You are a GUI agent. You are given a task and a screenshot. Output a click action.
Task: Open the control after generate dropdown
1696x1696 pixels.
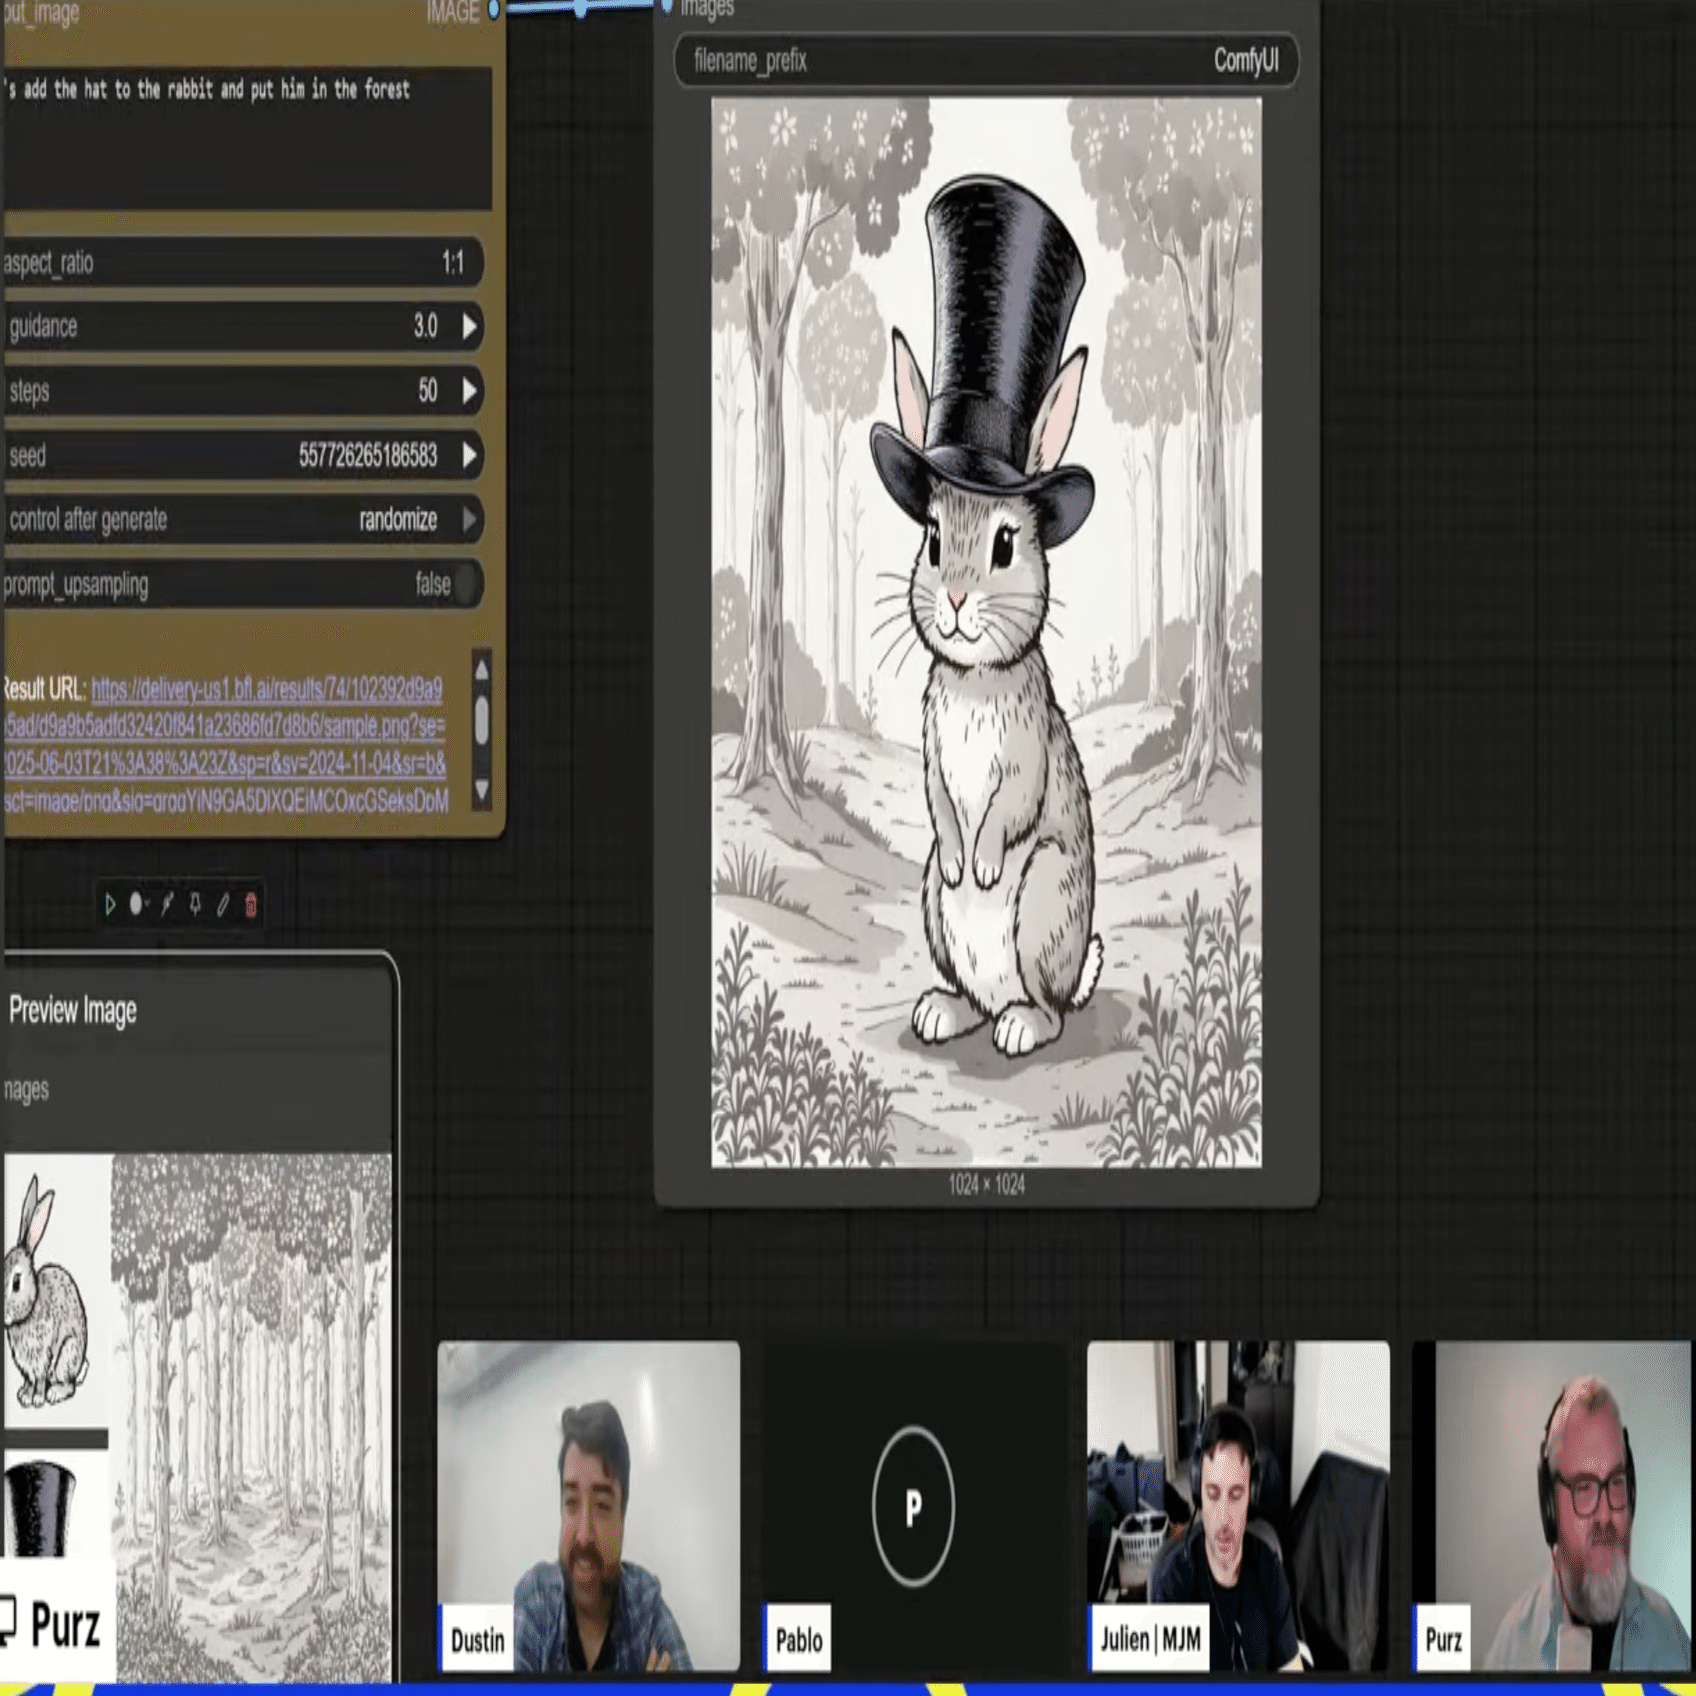(x=242, y=520)
